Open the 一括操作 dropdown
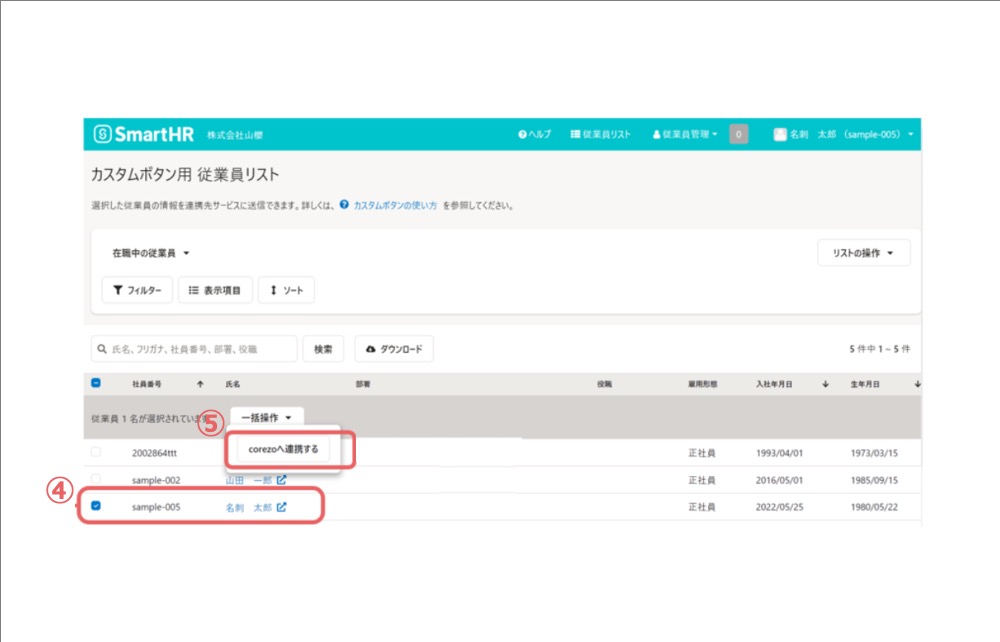Screen dimensions: 1000x642 point(267,418)
